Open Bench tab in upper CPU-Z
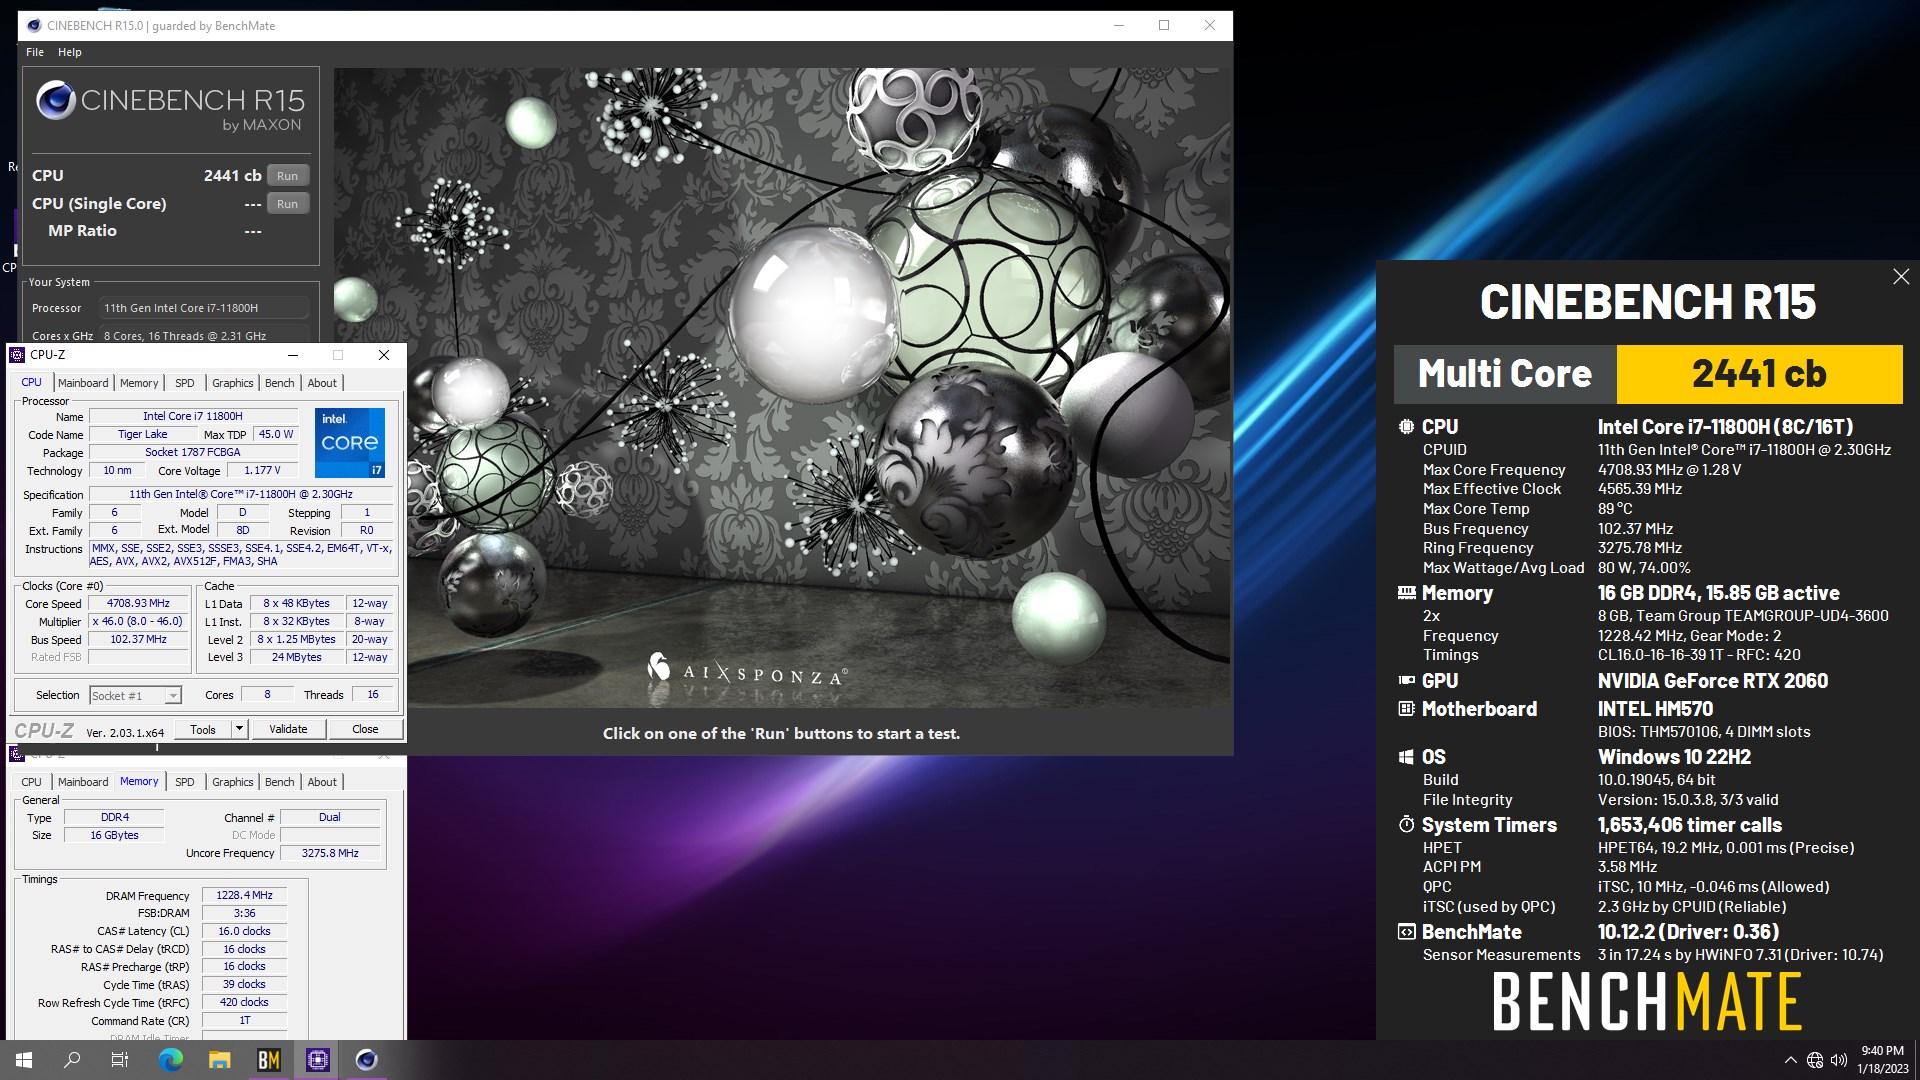 tap(280, 383)
